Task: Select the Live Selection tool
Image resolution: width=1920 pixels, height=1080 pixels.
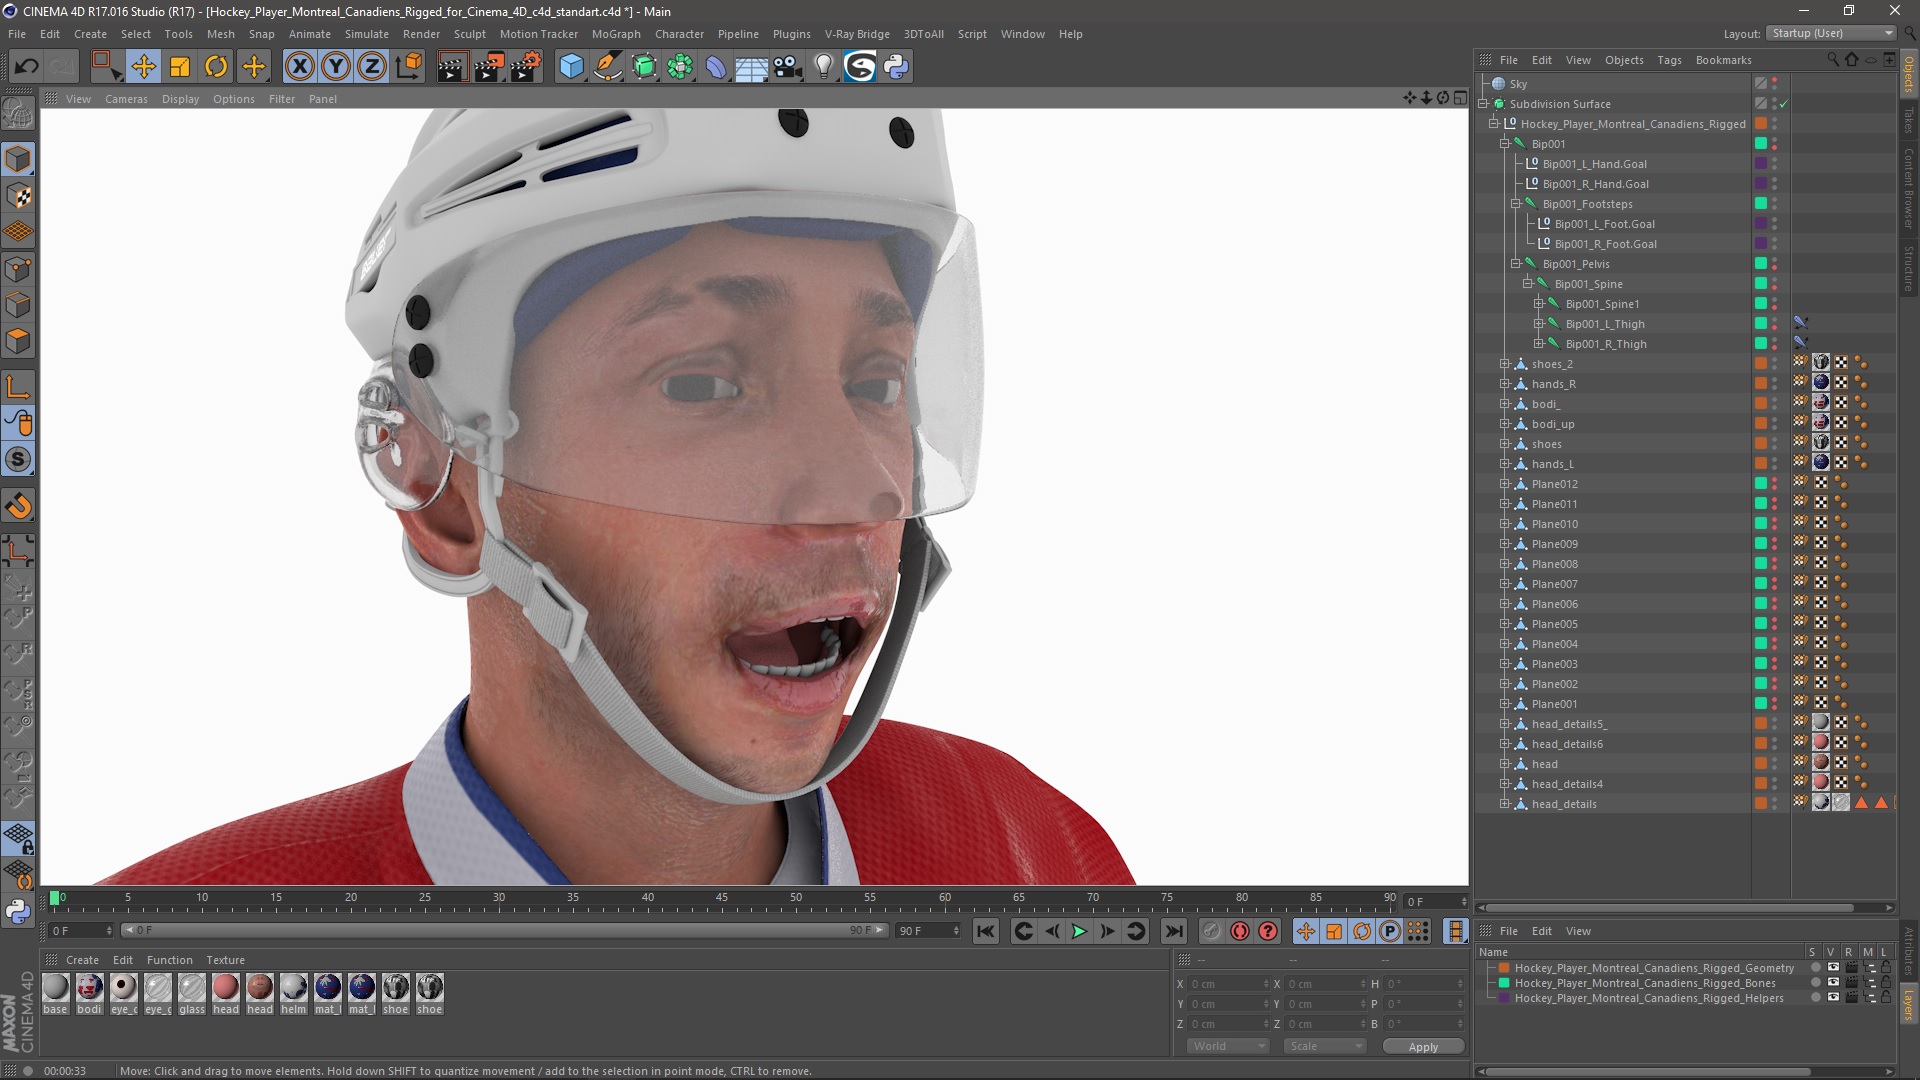Action: (106, 67)
